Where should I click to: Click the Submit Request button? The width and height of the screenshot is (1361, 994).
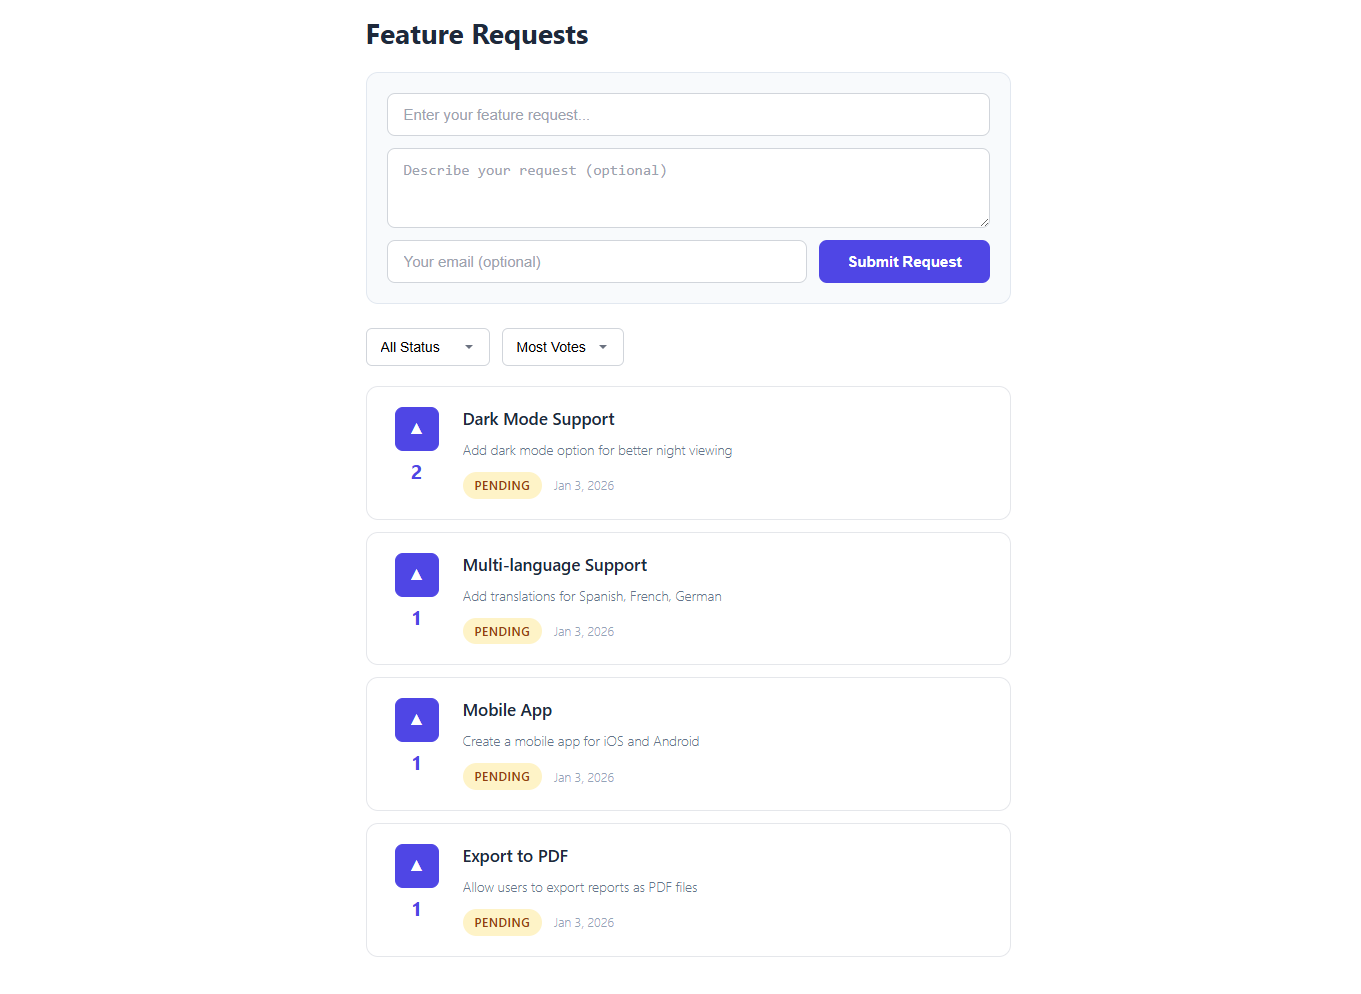903,261
